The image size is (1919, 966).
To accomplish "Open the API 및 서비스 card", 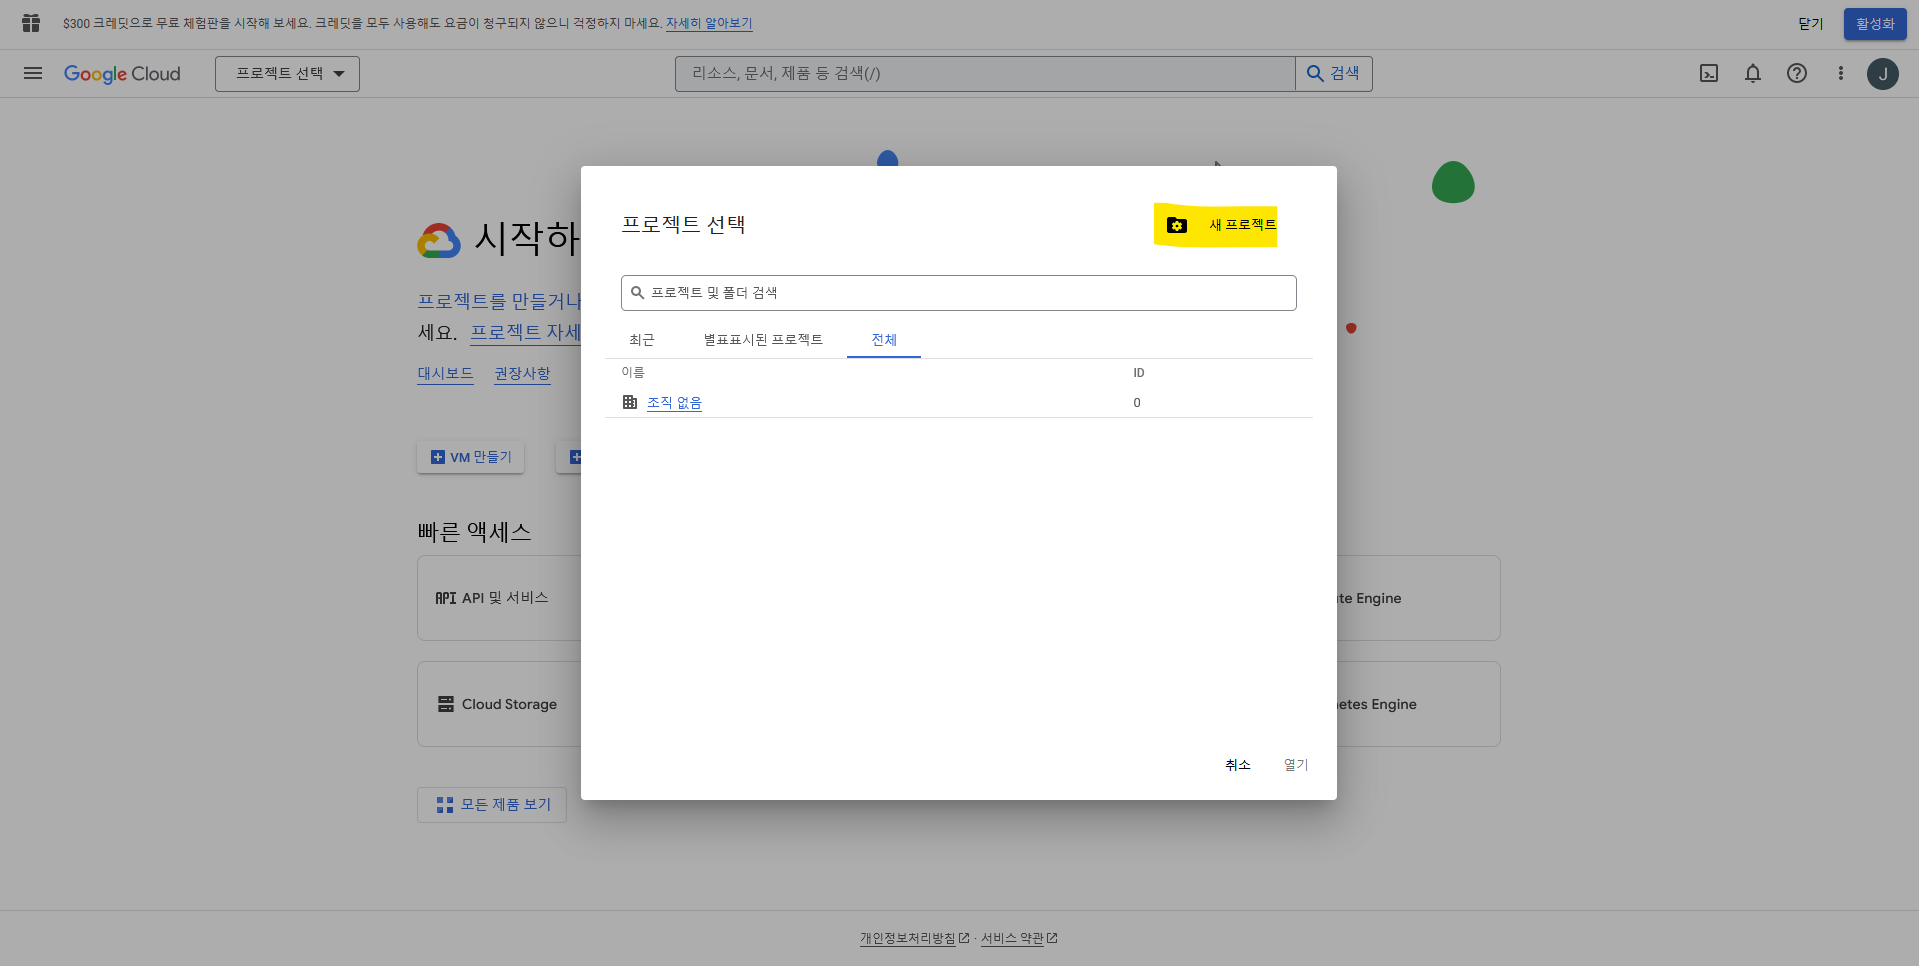I will (x=499, y=598).
